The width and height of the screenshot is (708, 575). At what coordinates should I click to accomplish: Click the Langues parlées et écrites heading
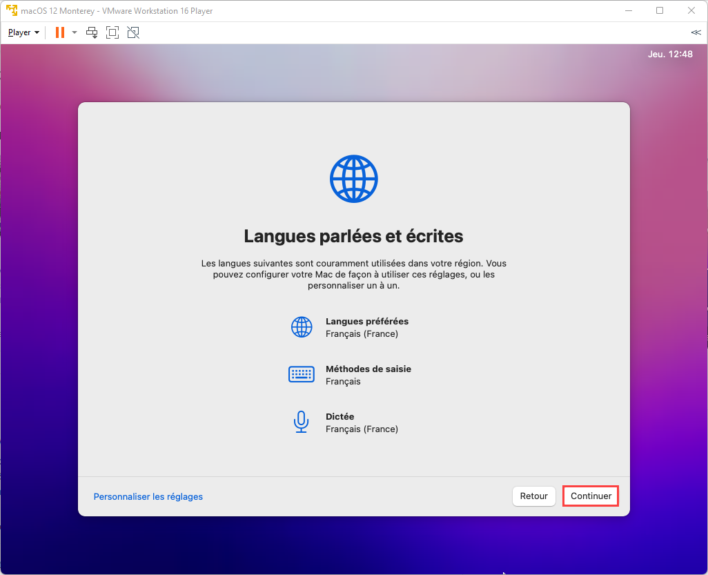point(354,236)
